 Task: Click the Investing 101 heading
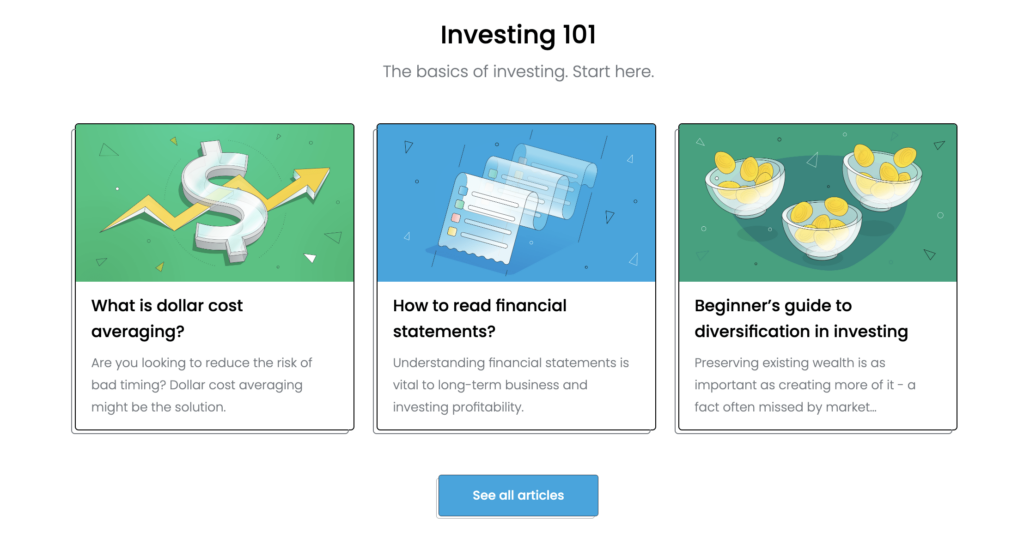[518, 35]
